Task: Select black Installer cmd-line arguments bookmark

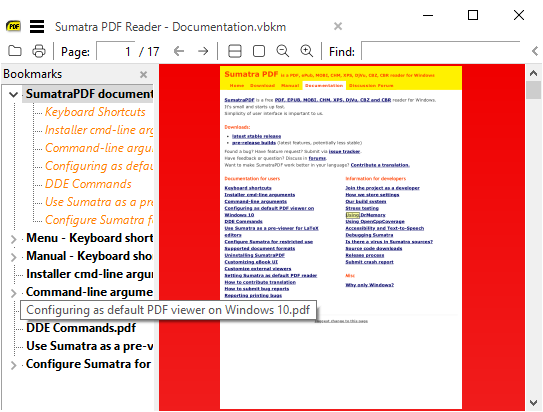Action: point(89,274)
